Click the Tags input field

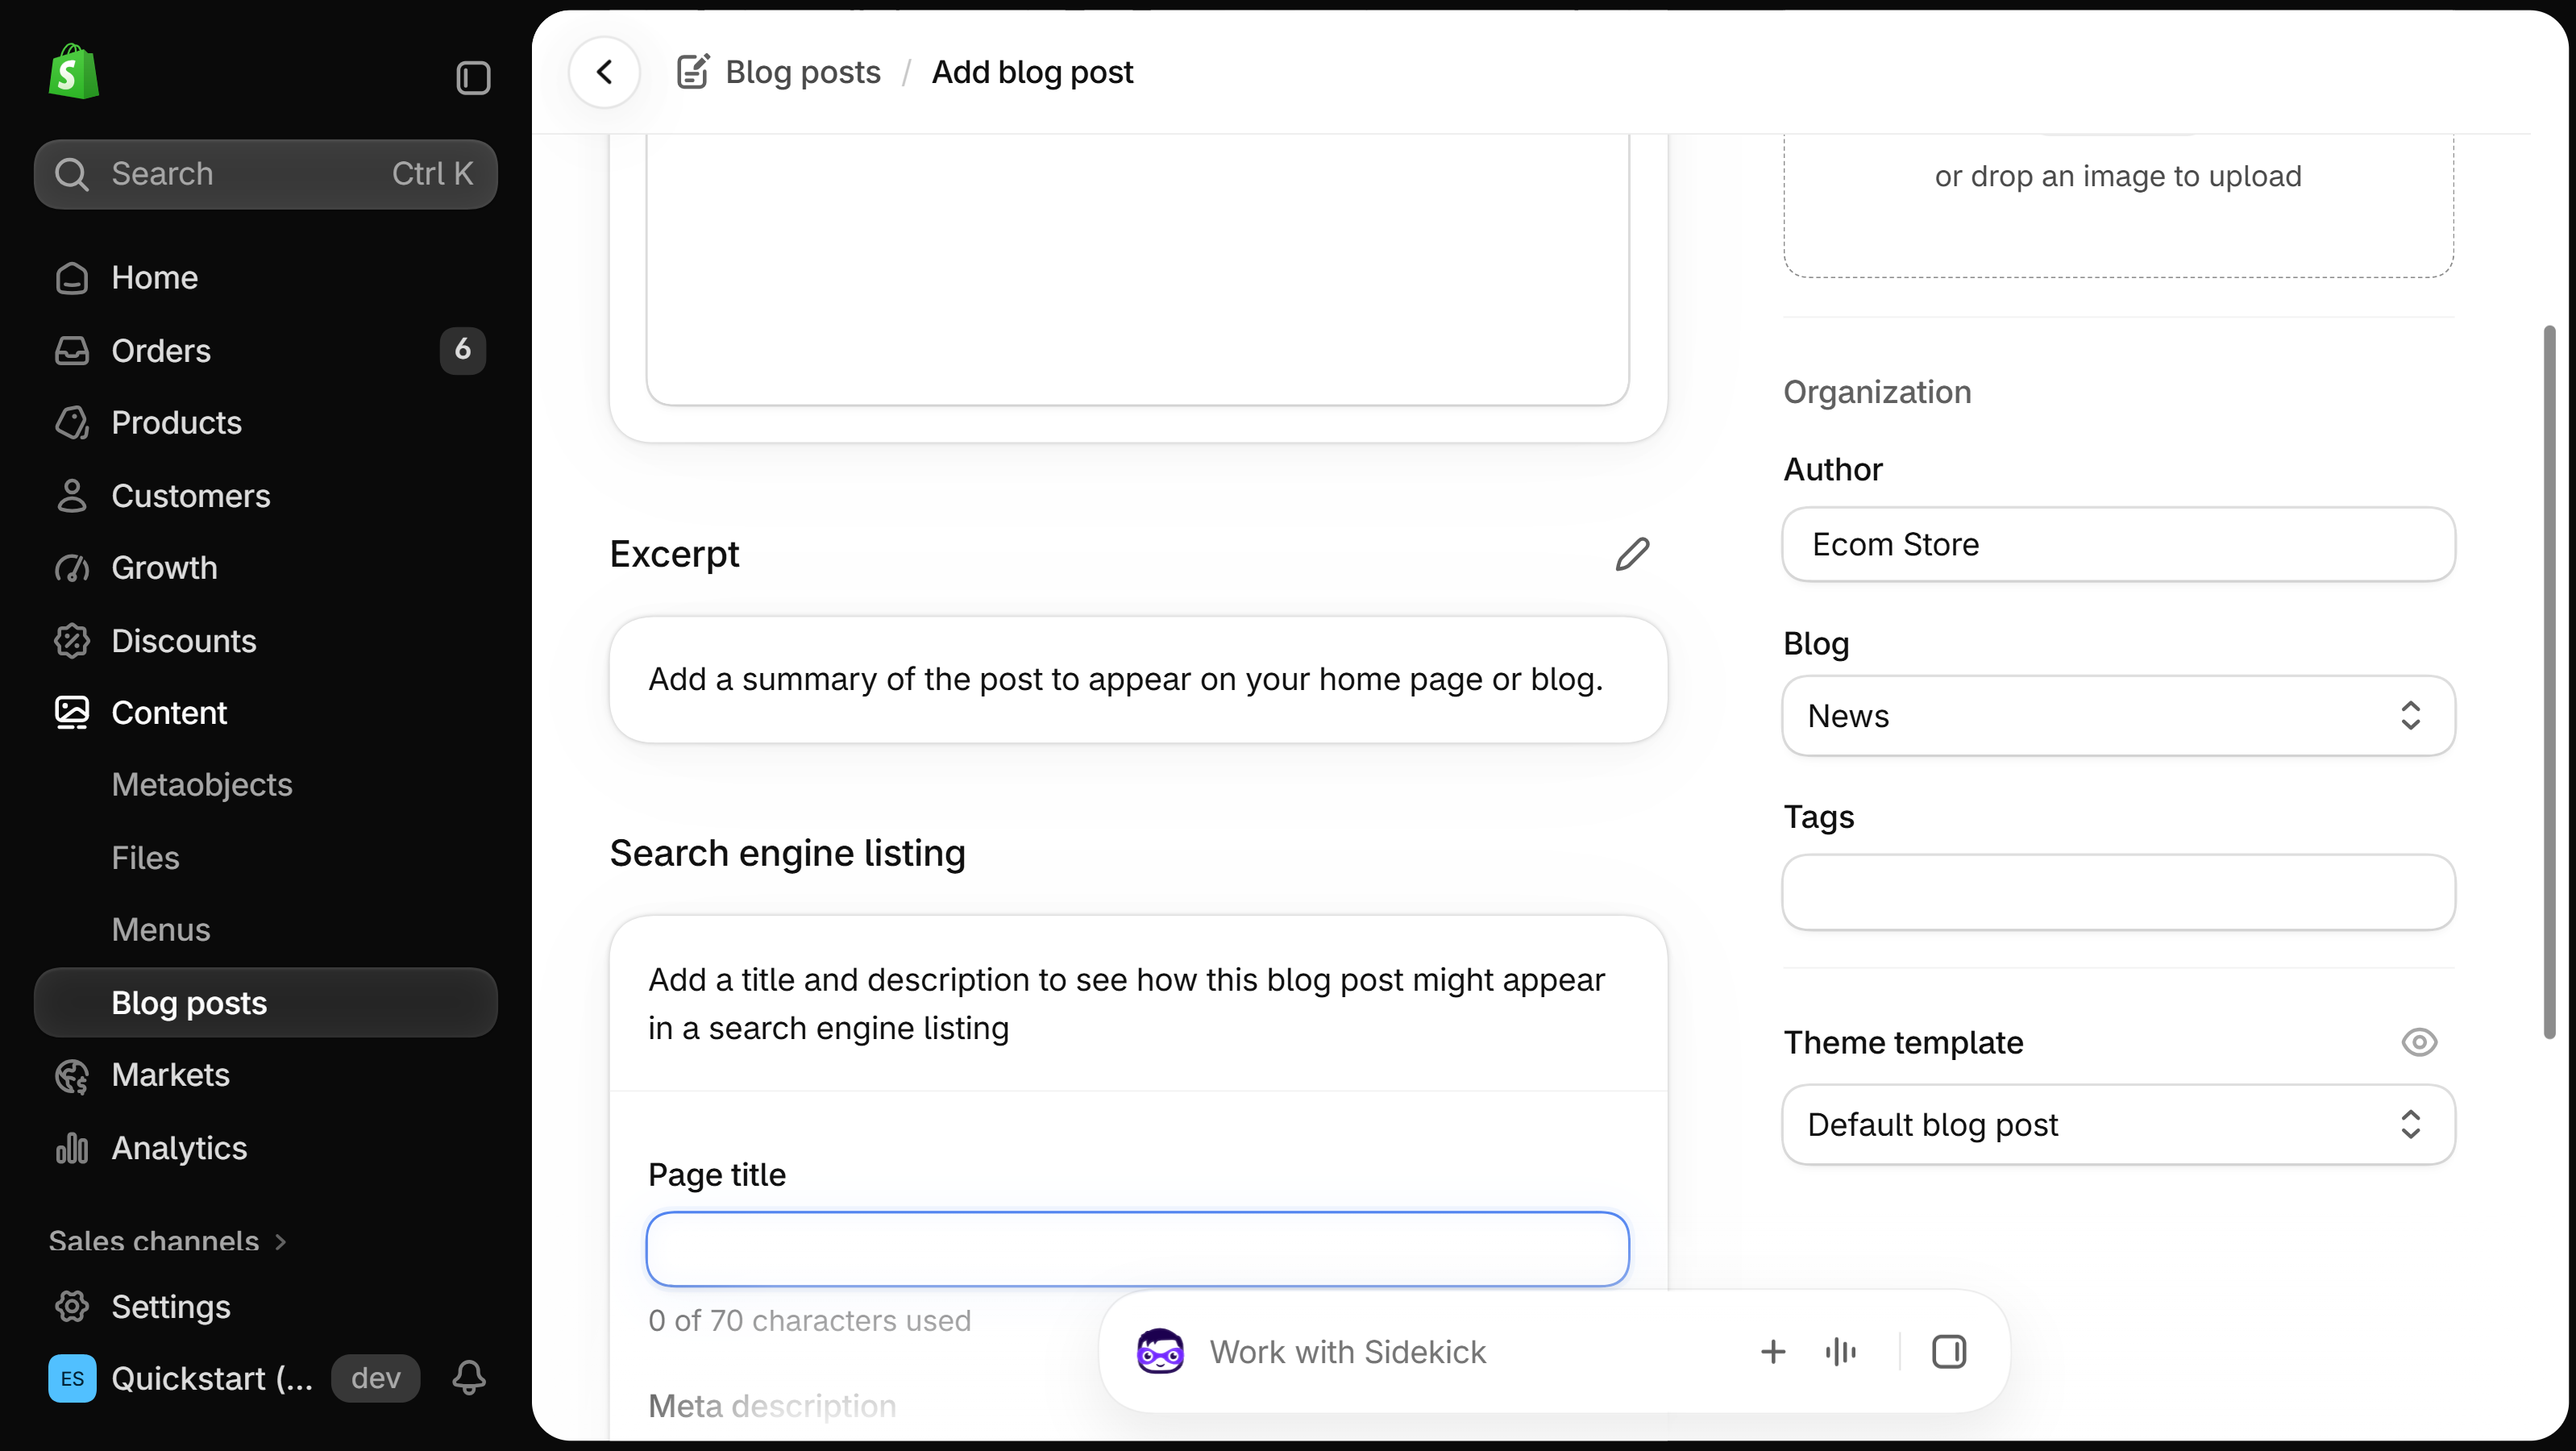coord(2118,892)
